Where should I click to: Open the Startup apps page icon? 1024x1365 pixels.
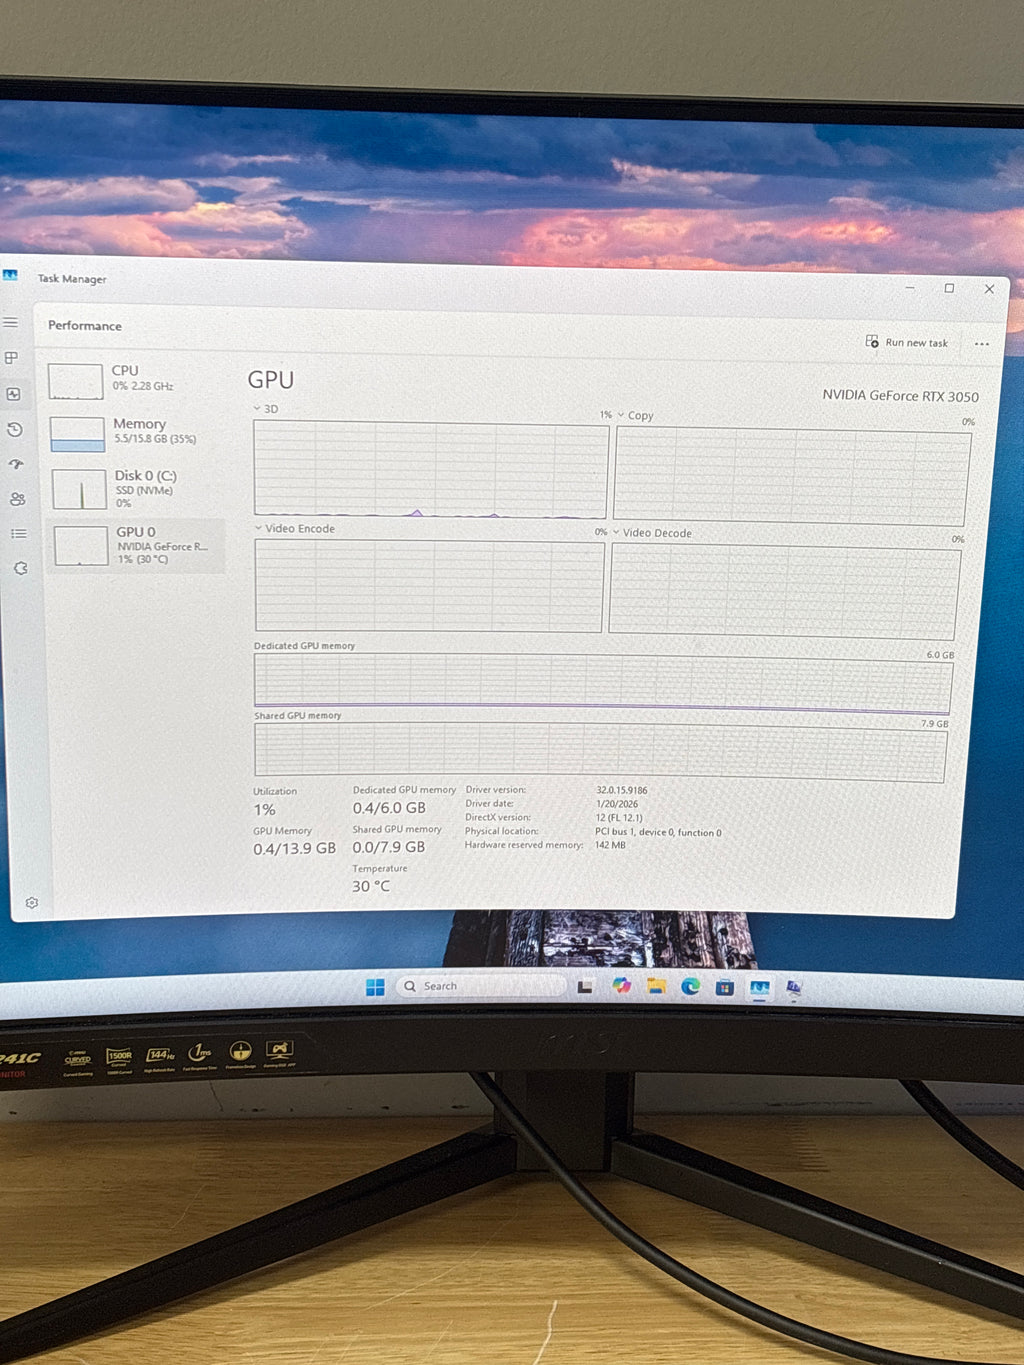(17, 465)
